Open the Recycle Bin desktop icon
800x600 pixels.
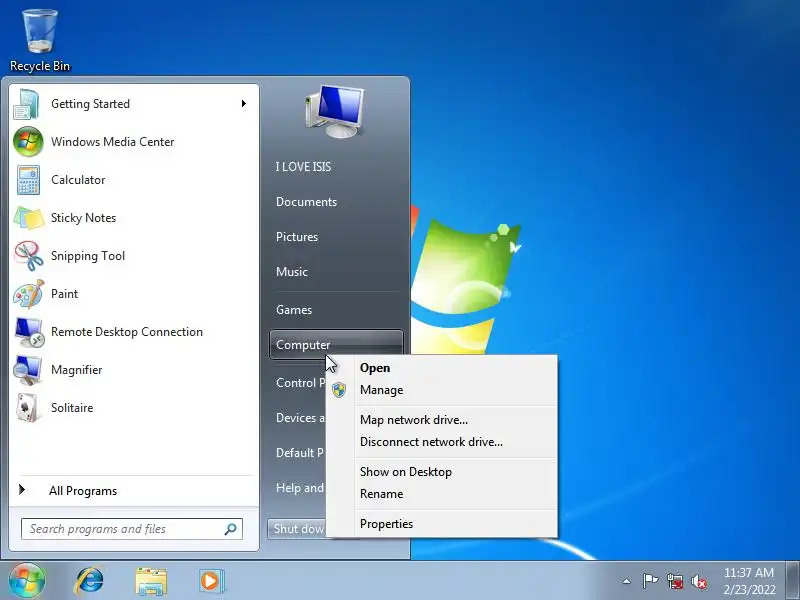pyautogui.click(x=40, y=41)
